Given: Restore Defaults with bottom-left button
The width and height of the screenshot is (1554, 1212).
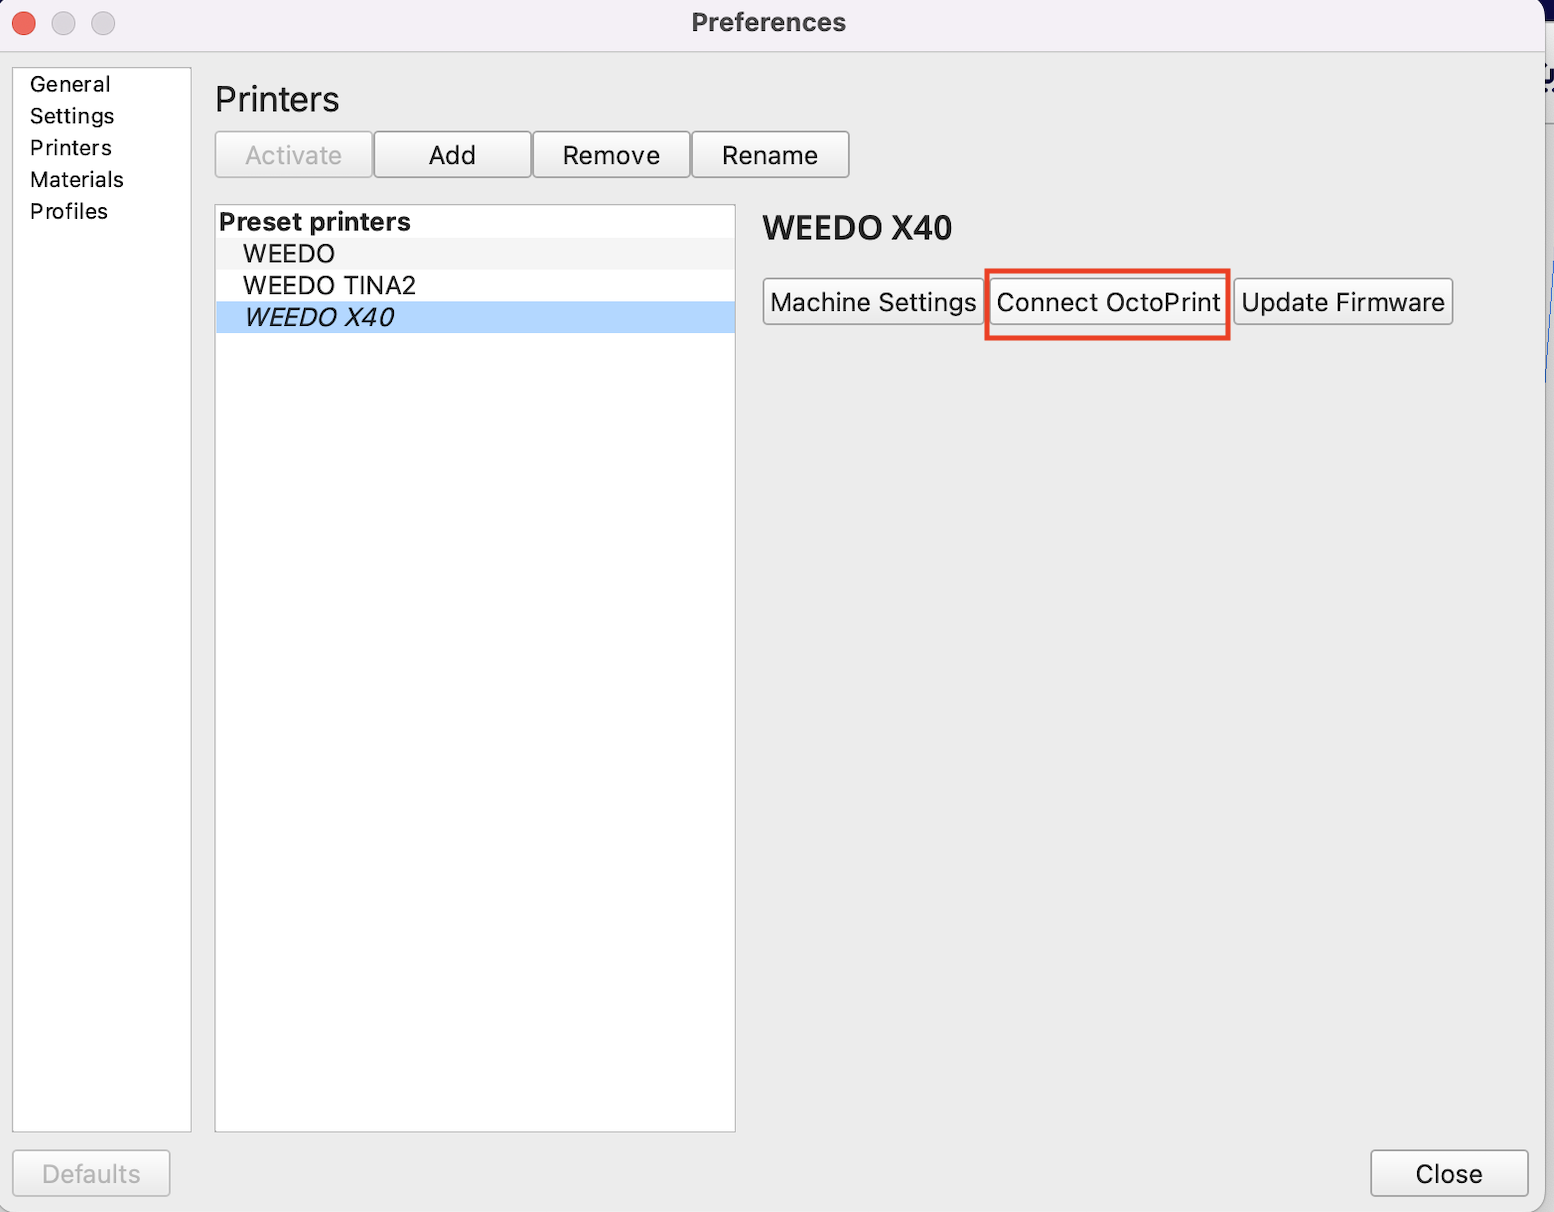Looking at the screenshot, I should coord(91,1173).
